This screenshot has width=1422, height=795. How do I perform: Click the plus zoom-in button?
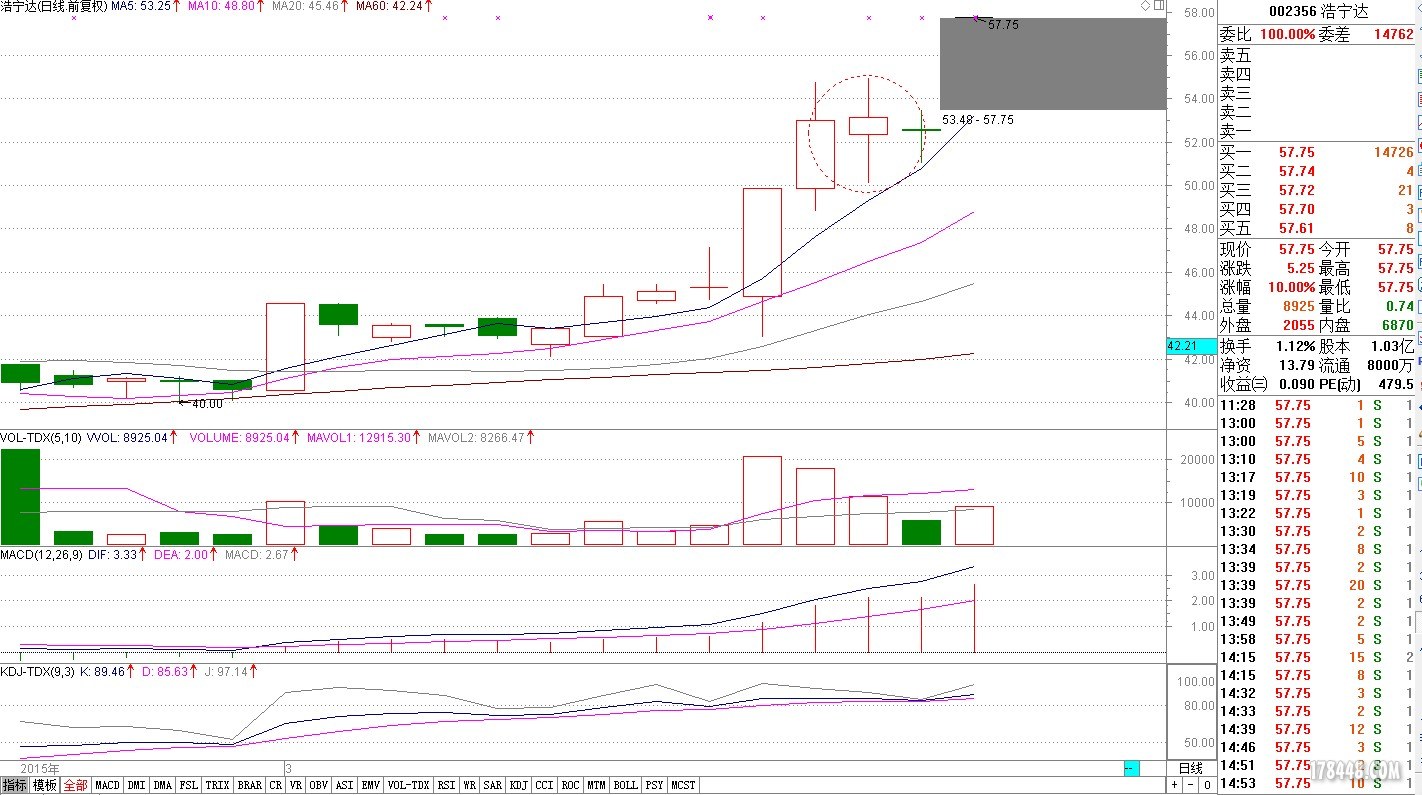pyautogui.click(x=1175, y=786)
